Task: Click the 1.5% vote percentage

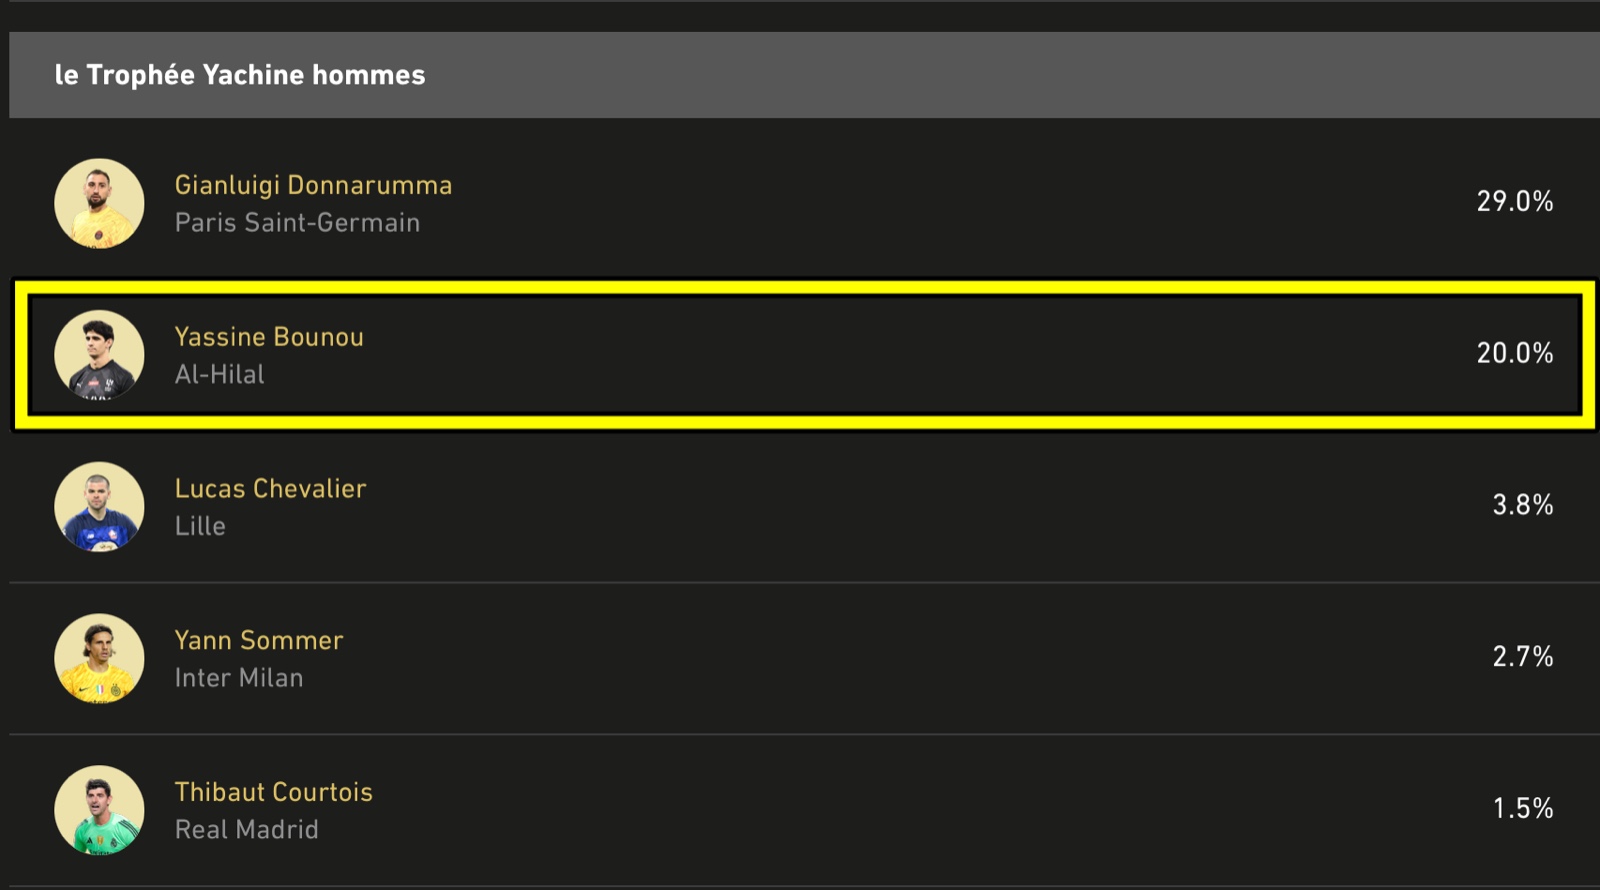Action: click(x=1522, y=808)
